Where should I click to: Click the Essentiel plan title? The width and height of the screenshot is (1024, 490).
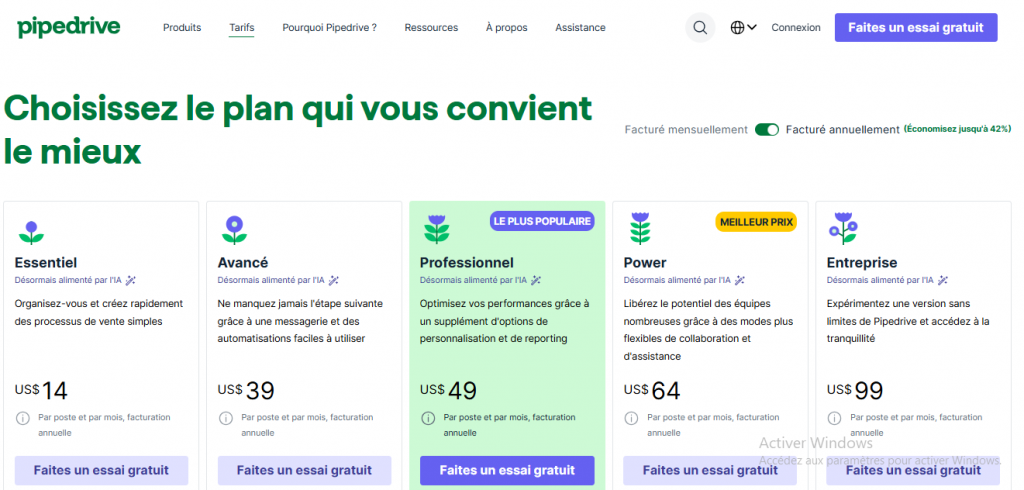coord(46,263)
